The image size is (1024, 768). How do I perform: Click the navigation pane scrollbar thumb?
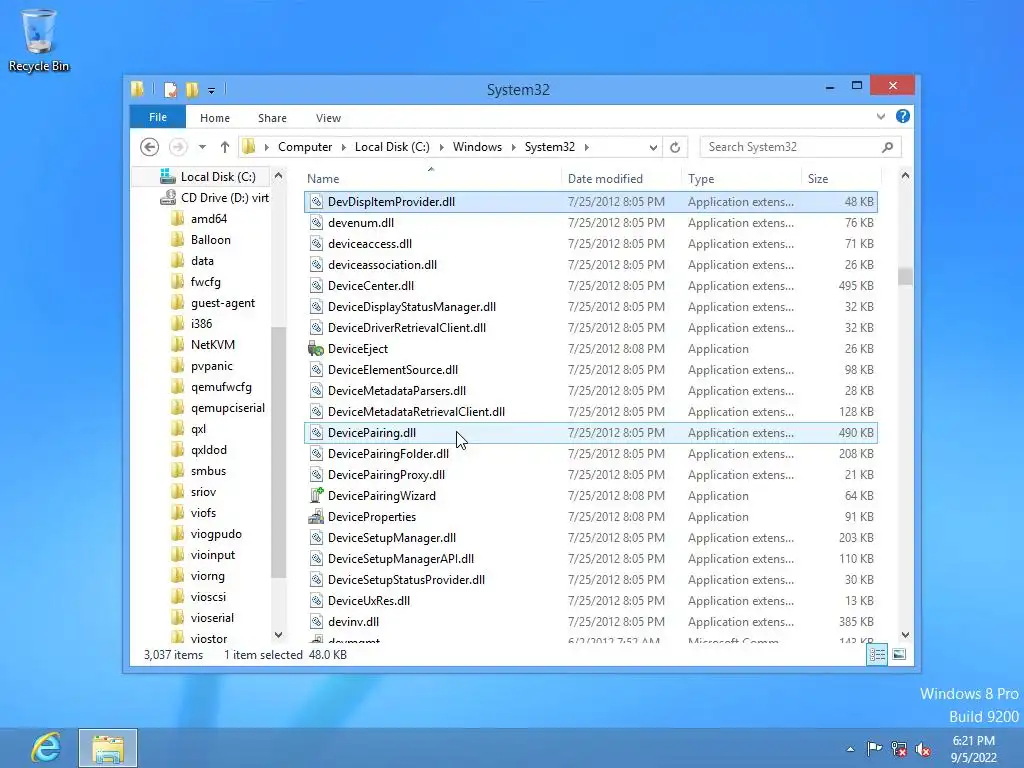[x=278, y=452]
